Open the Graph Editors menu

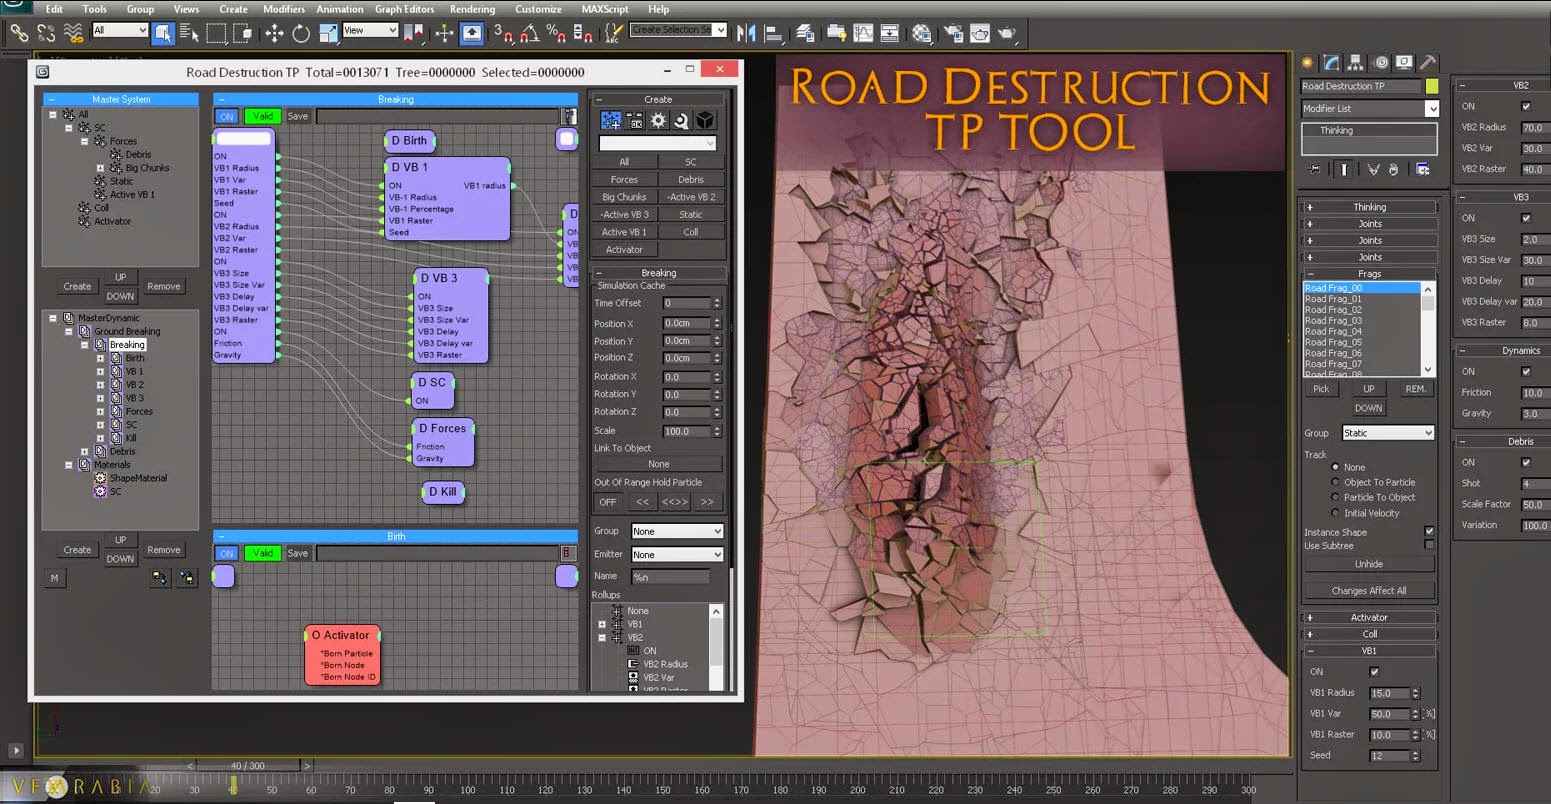point(404,9)
